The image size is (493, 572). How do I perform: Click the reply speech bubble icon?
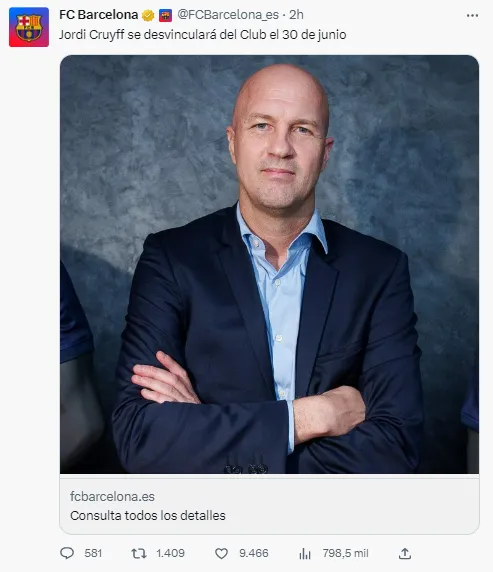(x=67, y=553)
